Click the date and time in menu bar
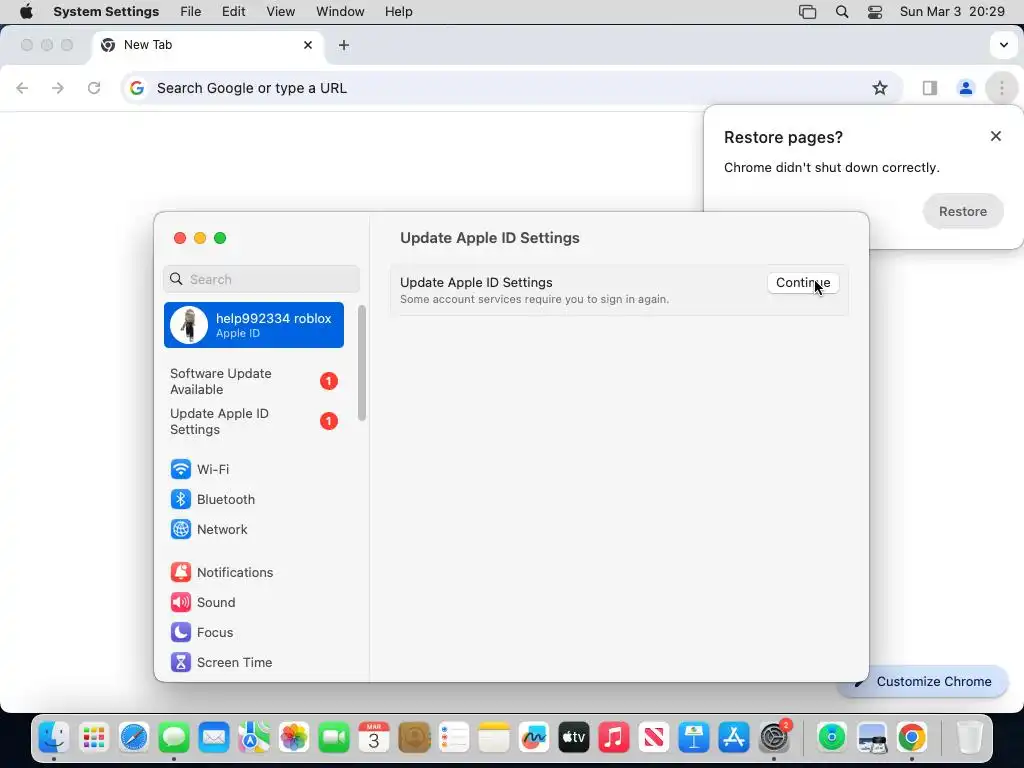The width and height of the screenshot is (1024, 768). (x=952, y=12)
